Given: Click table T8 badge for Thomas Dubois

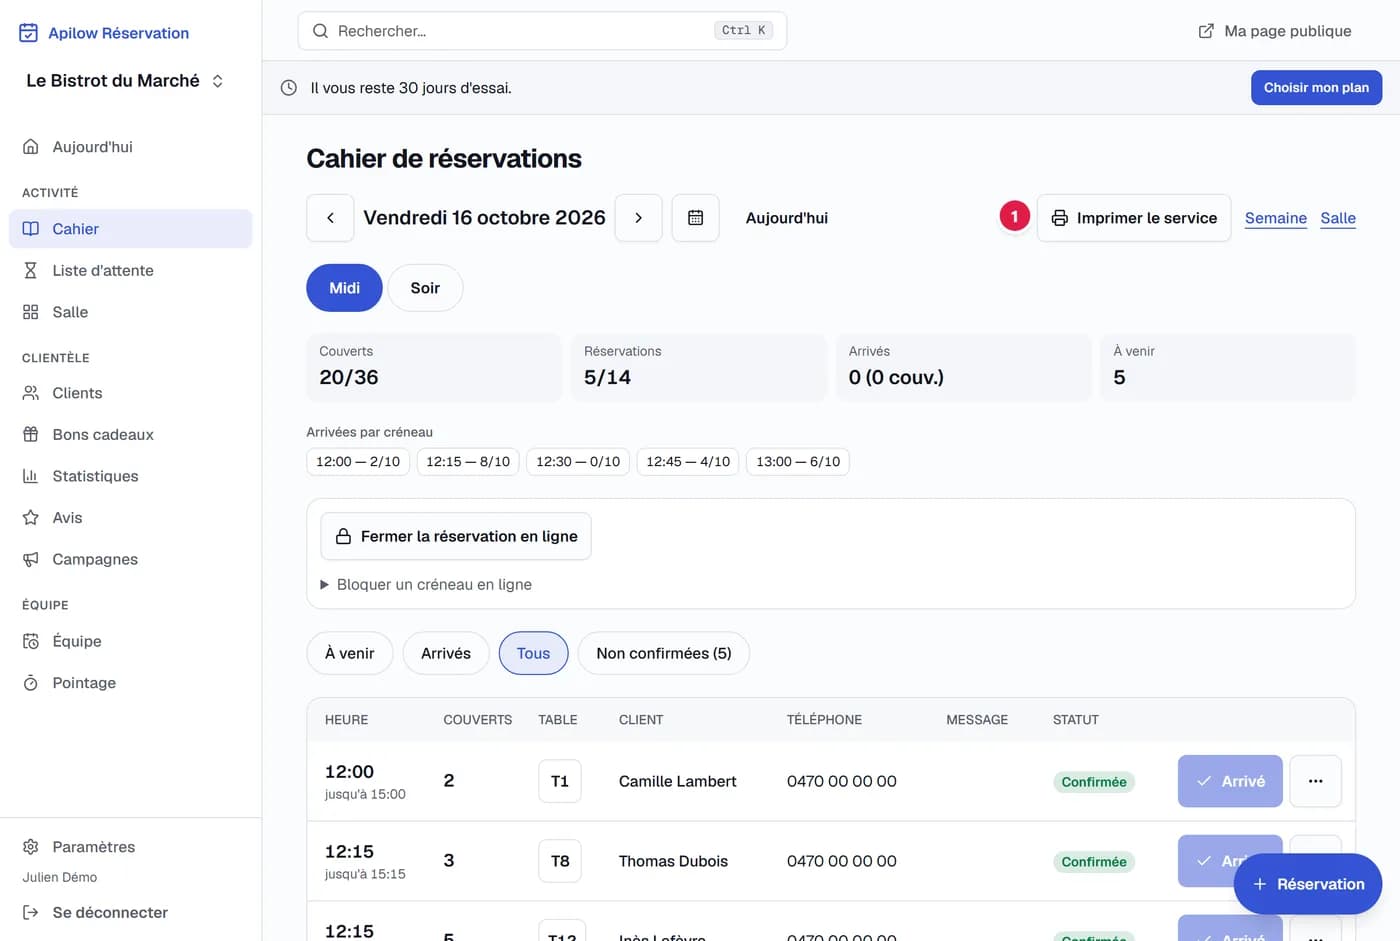Looking at the screenshot, I should (x=560, y=861).
